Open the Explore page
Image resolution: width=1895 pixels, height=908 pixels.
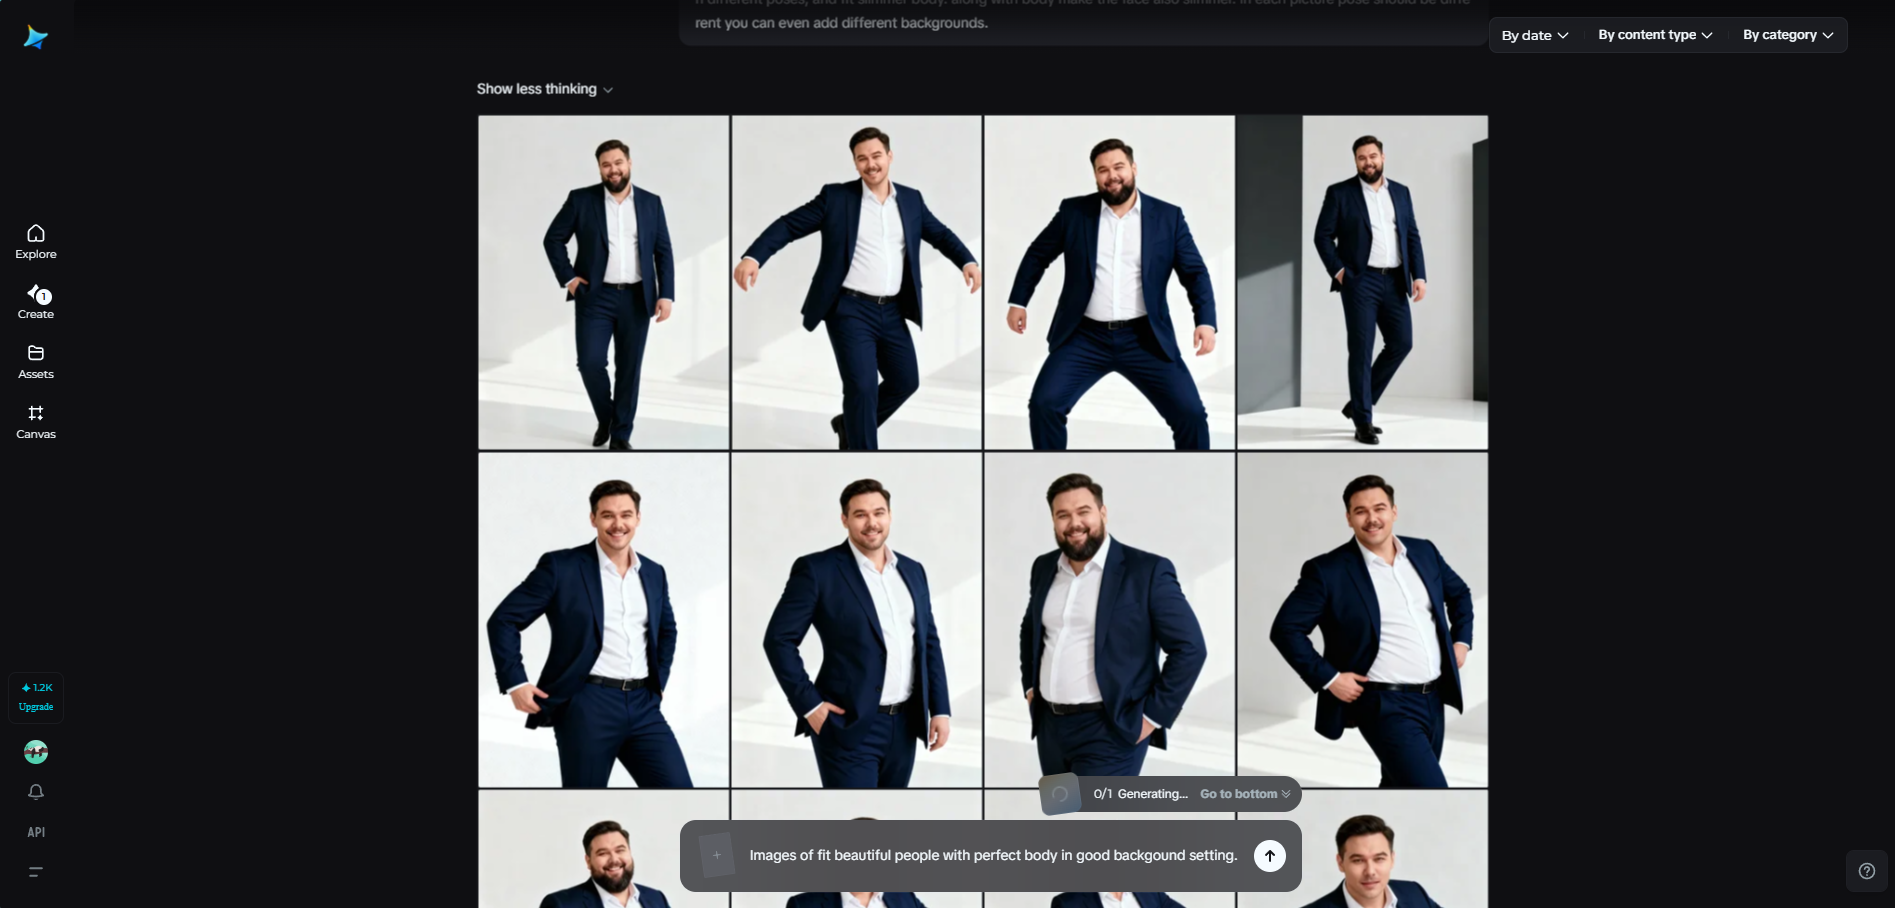(35, 241)
